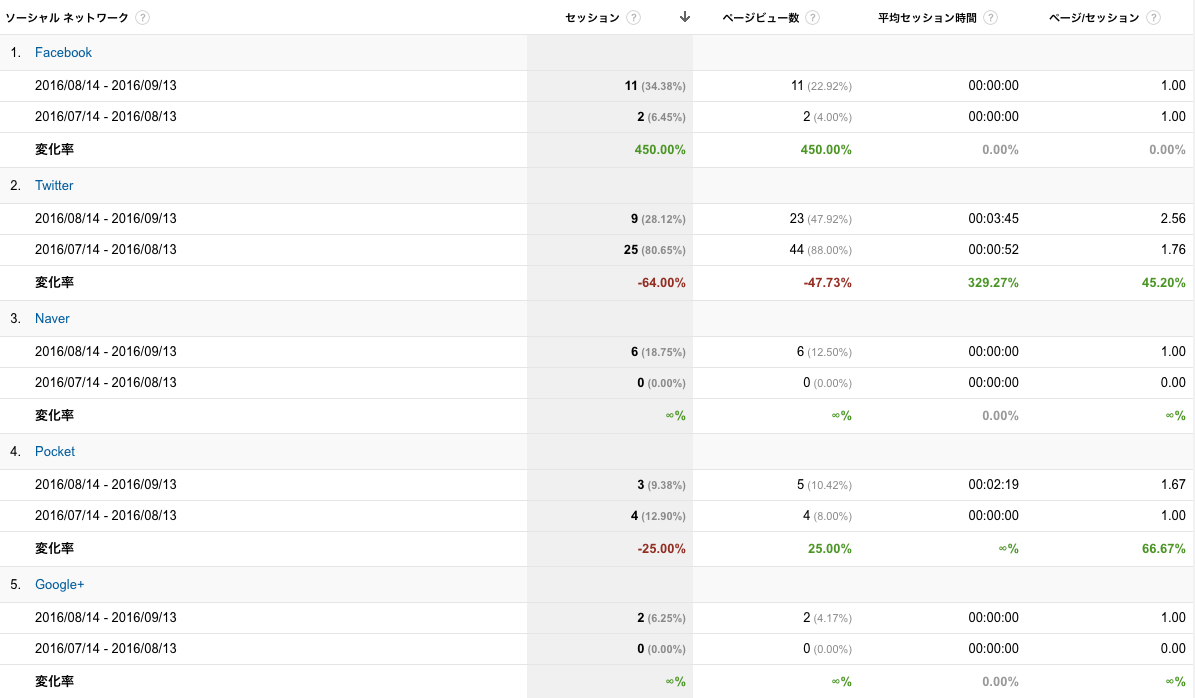Select Twitter sessions value 25 (80.65%)
Viewport: 1195px width, 698px height.
tap(655, 249)
